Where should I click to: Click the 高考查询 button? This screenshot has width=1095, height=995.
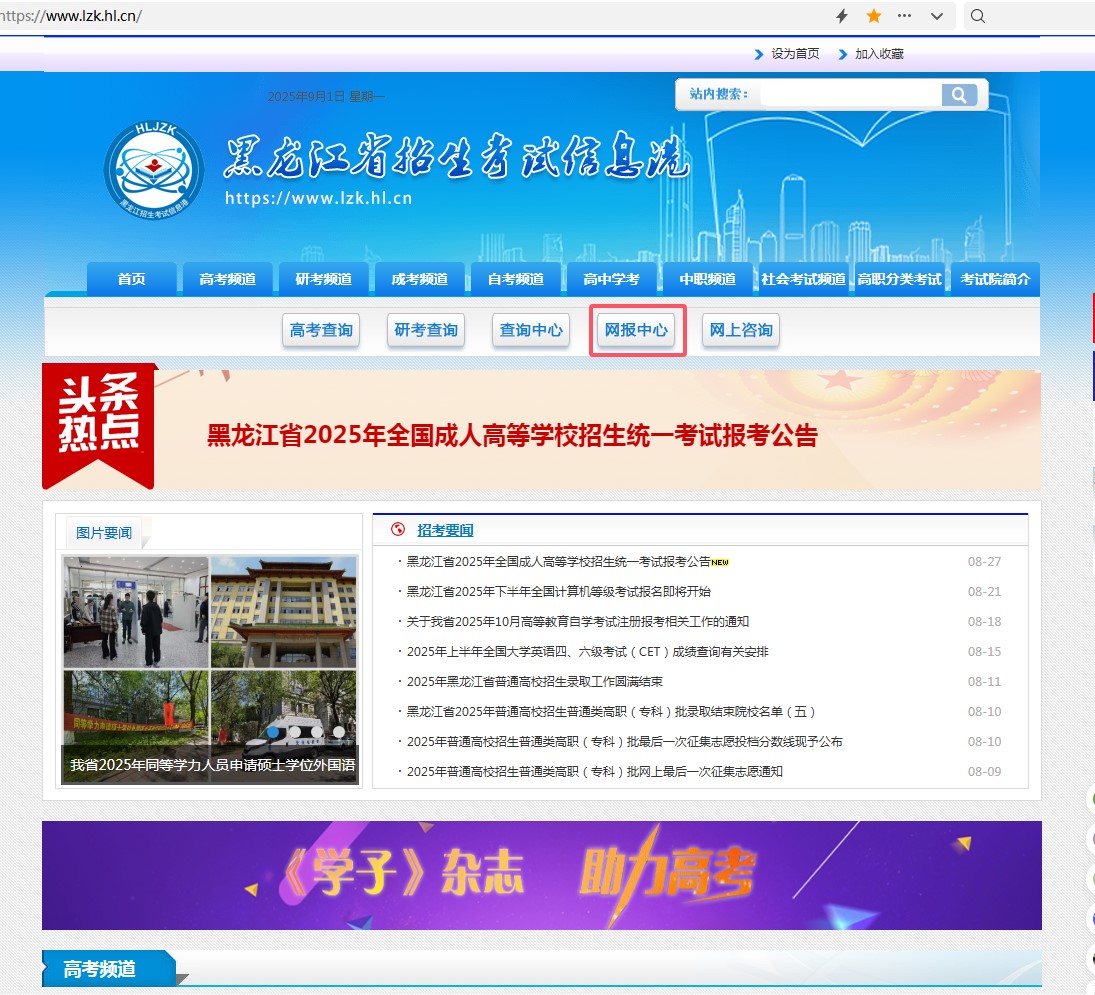[x=321, y=330]
